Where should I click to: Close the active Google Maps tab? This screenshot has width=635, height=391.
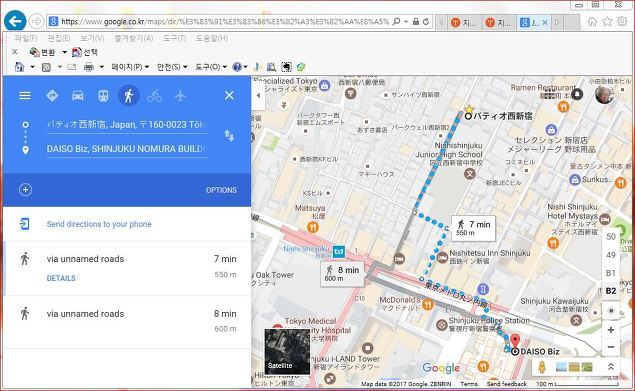[x=545, y=22]
